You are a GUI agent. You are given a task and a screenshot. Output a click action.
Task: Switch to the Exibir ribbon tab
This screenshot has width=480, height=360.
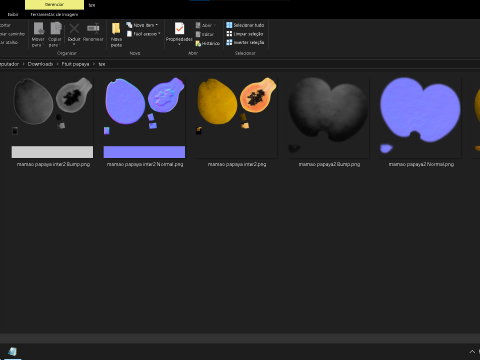coord(13,14)
